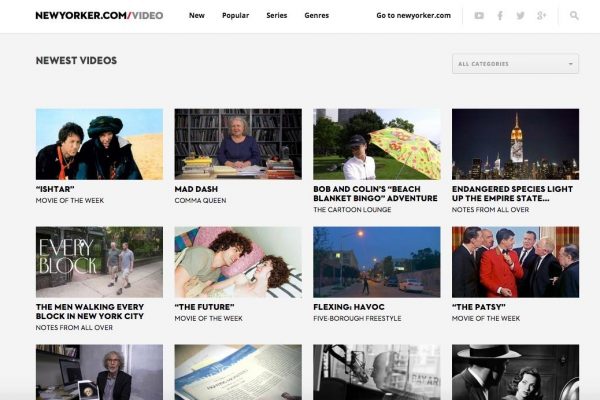Screen dimensions: 600x400
Task: Click NOTES FROM ALL OVER under Endangered Species
Action: 491,210
